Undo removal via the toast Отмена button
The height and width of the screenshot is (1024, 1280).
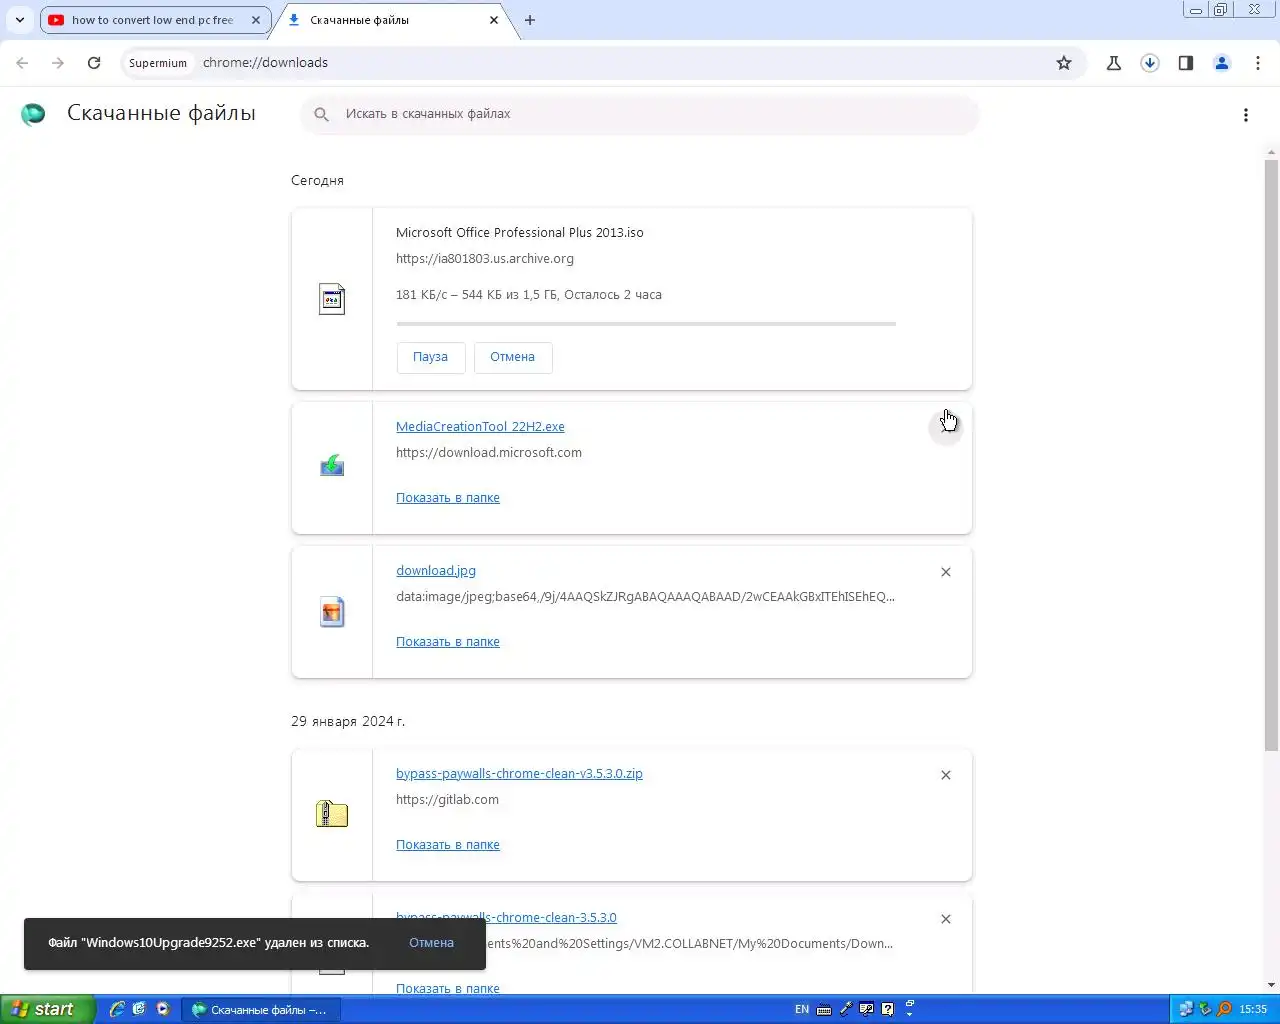(x=431, y=943)
